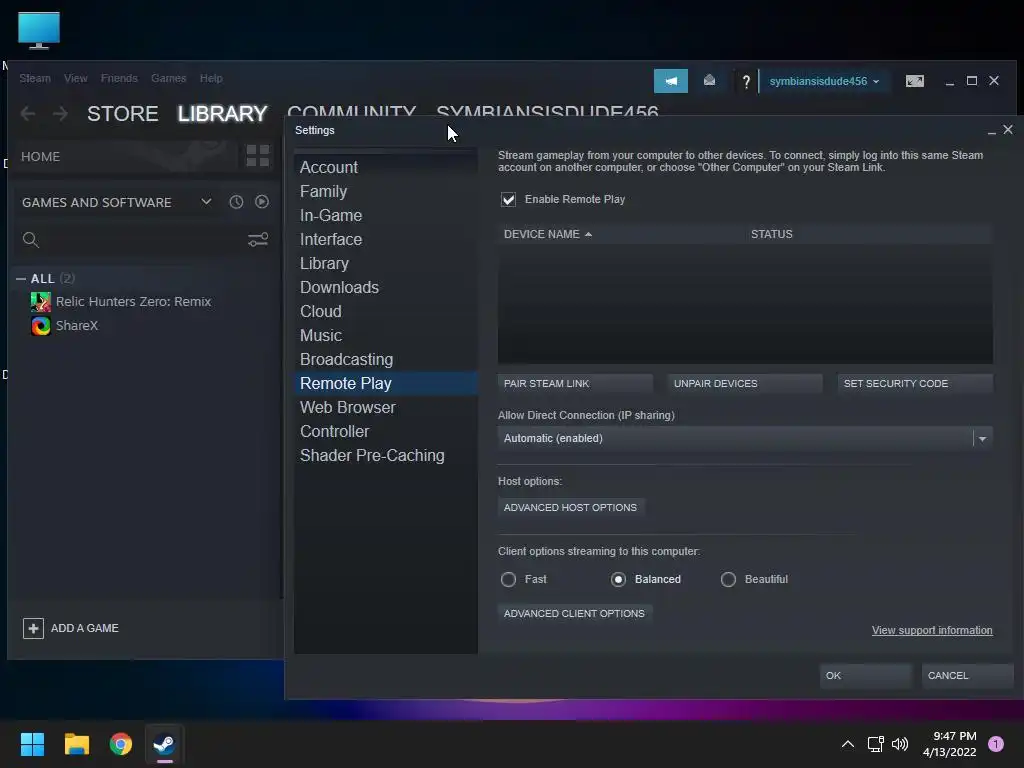Click the Unpair Devices button
1024x768 pixels.
[x=744, y=384]
